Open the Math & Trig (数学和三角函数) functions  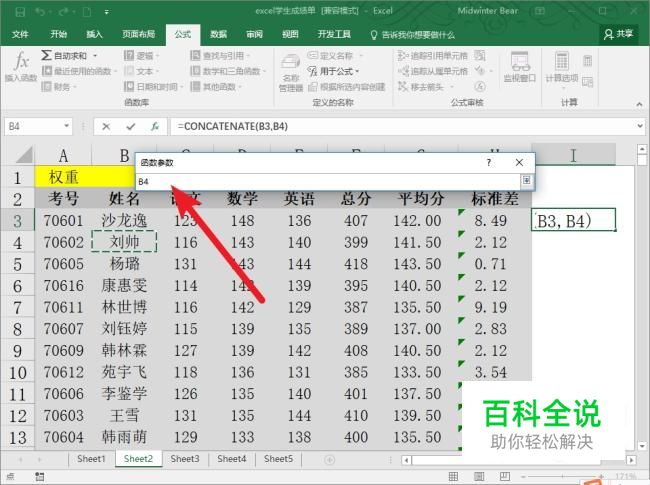pyautogui.click(x=227, y=71)
